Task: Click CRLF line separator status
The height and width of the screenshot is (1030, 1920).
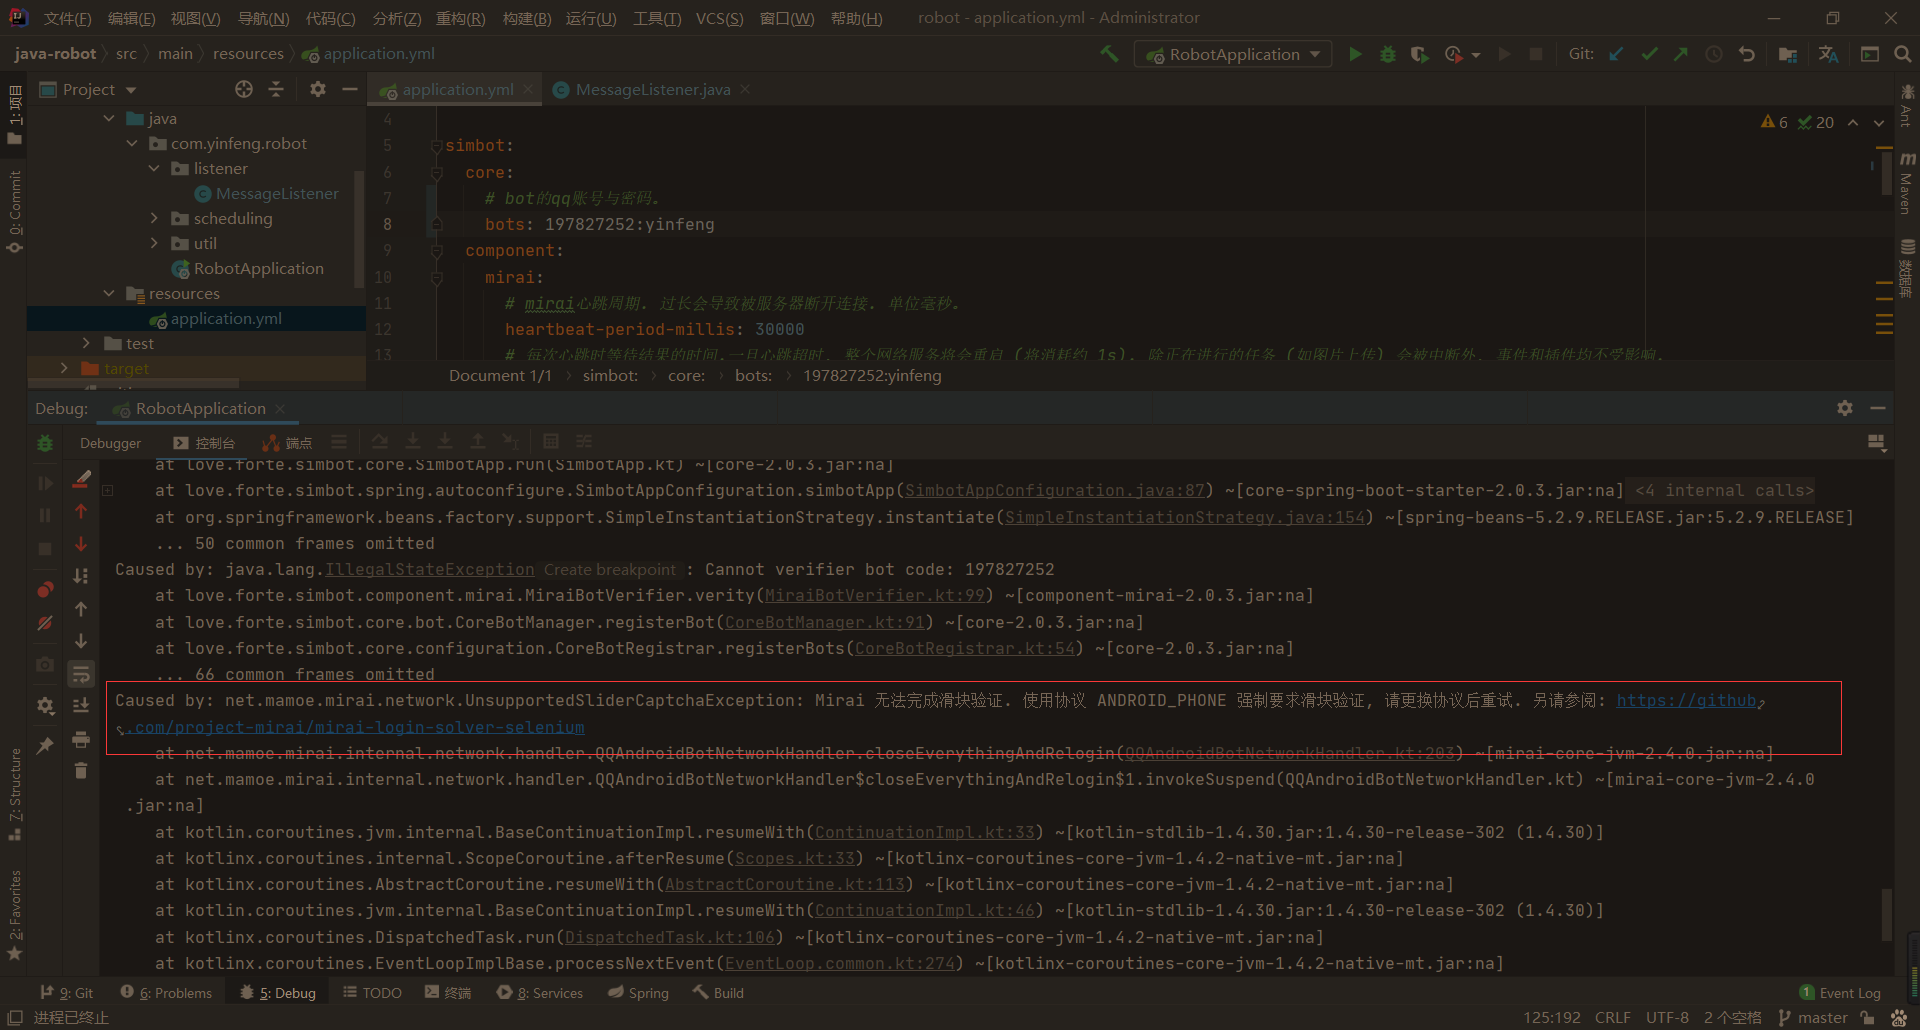Action: coord(1612,1017)
